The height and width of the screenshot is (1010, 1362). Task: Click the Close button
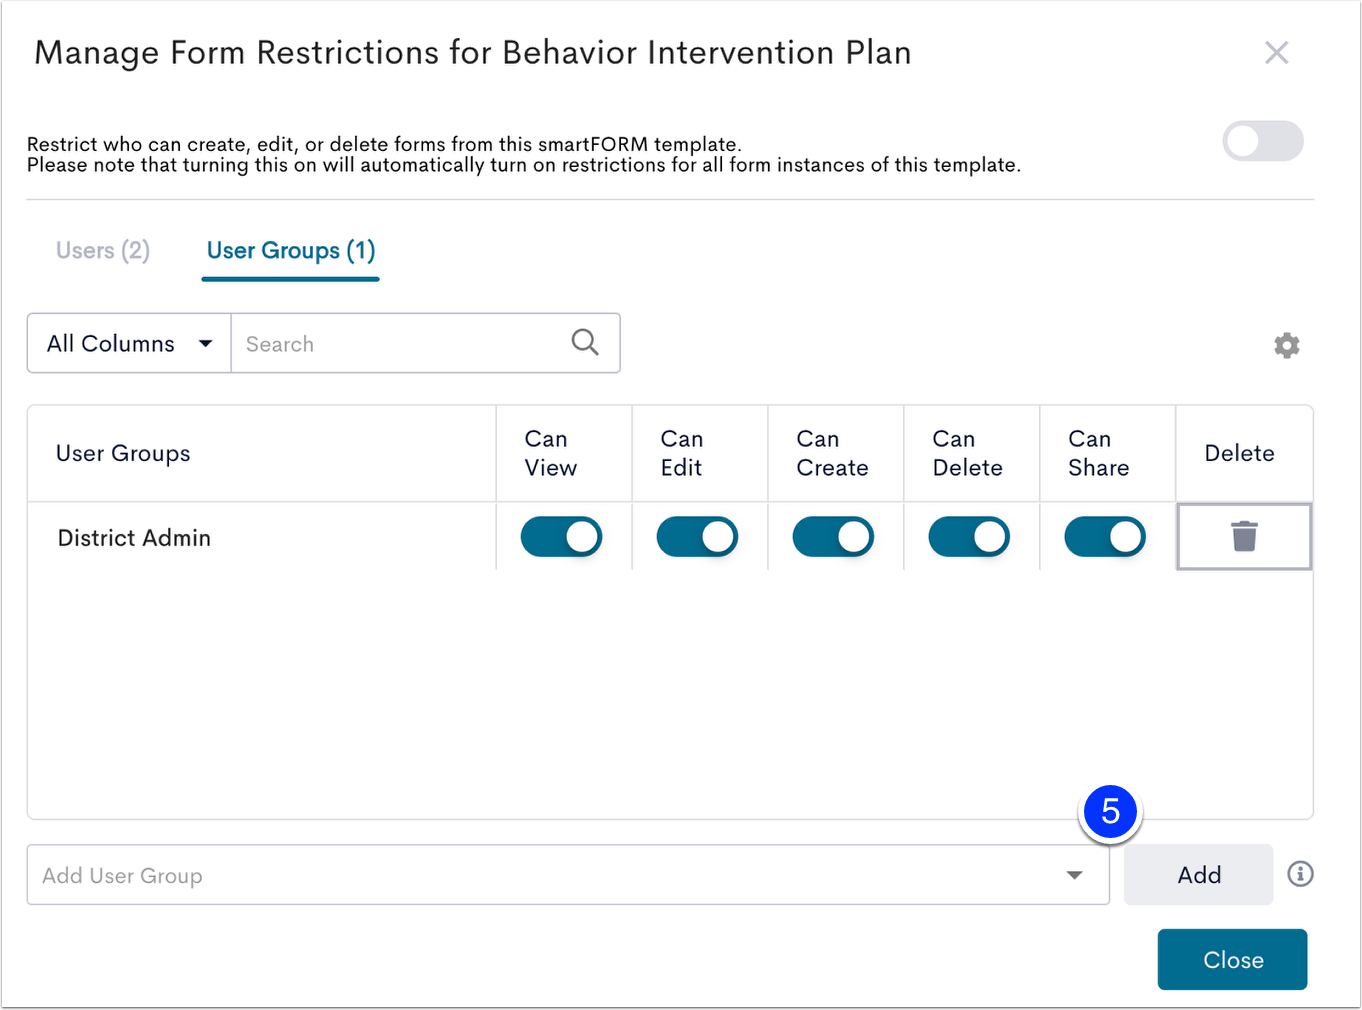click(x=1232, y=960)
